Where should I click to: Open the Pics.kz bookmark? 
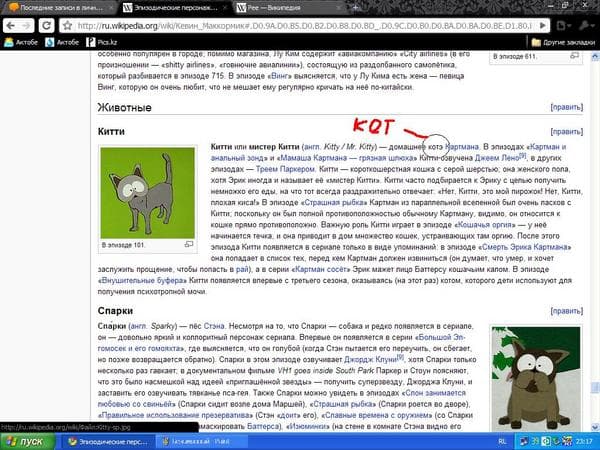click(102, 42)
